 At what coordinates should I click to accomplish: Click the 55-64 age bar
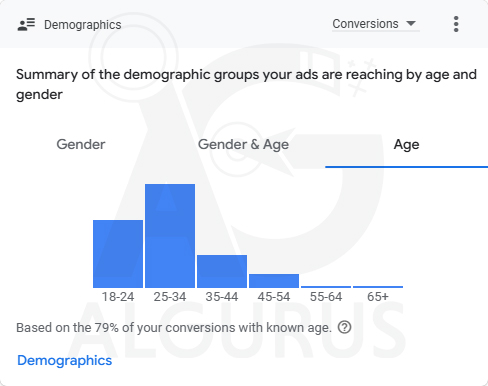326,287
